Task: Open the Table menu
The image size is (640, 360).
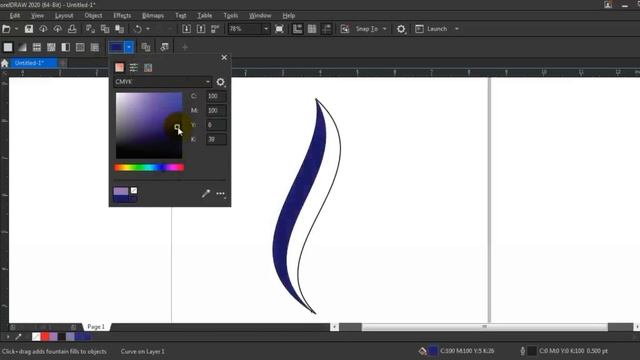Action: (204, 16)
